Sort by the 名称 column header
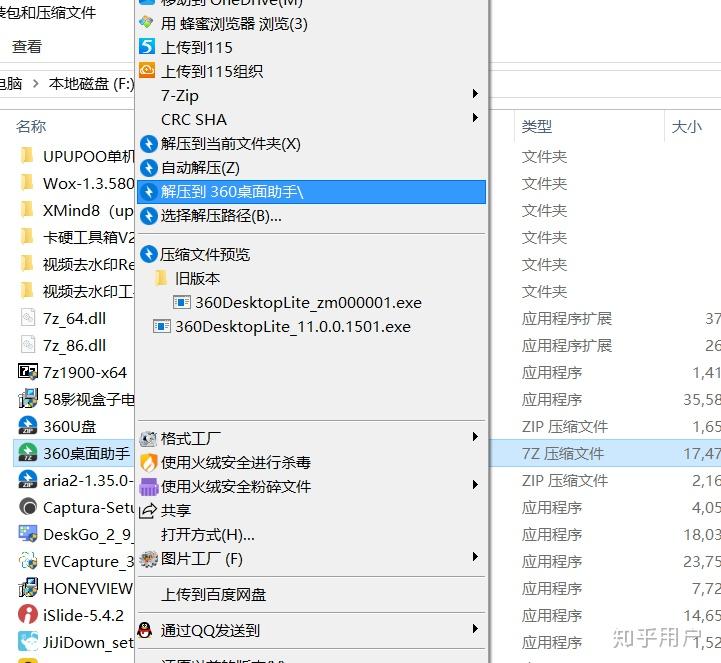 [31, 126]
